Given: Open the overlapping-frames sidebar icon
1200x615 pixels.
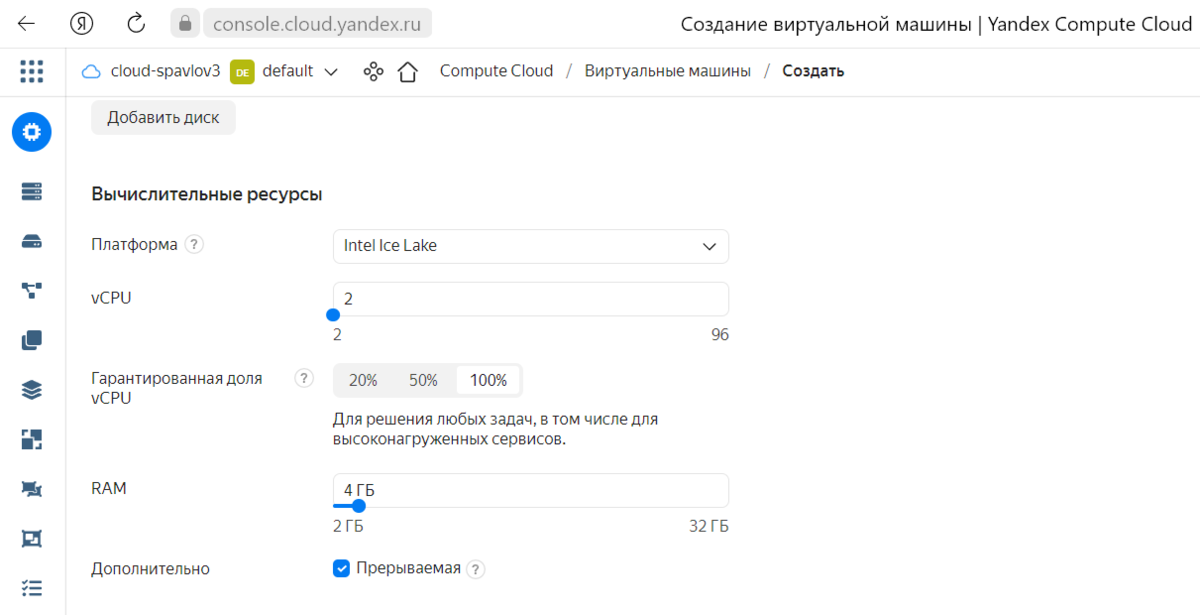Looking at the screenshot, I should pyautogui.click(x=32, y=489).
